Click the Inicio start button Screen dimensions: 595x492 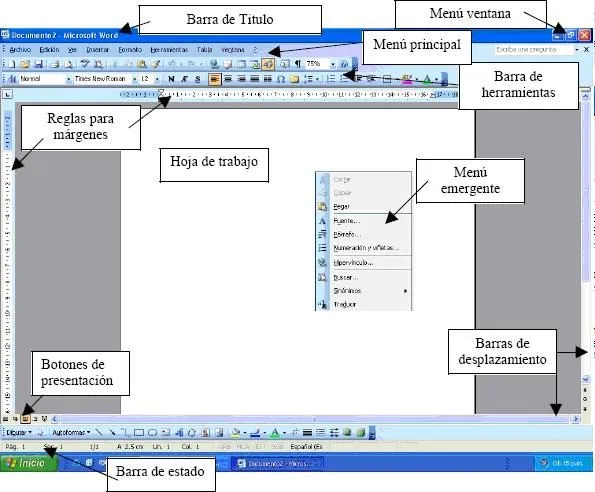(x=29, y=463)
